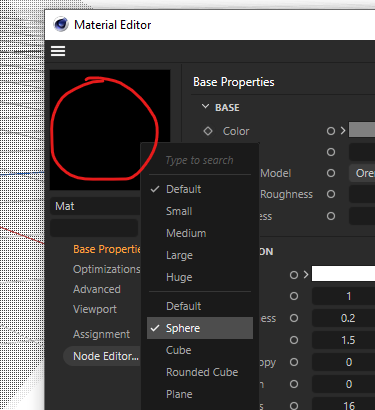Click the circle port beside value 1
The width and height of the screenshot is (375, 410).
[294, 296]
